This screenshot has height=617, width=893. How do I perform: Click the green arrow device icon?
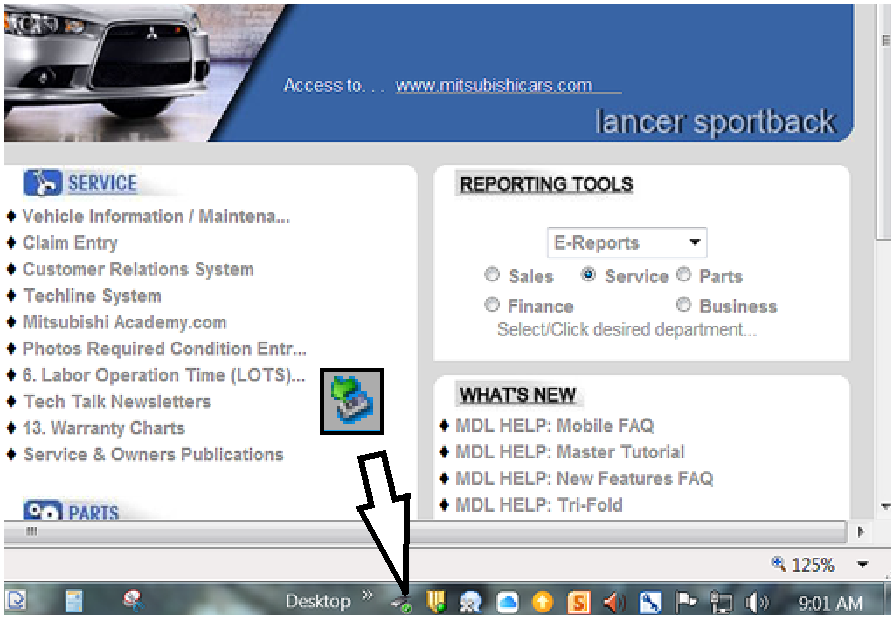[350, 401]
